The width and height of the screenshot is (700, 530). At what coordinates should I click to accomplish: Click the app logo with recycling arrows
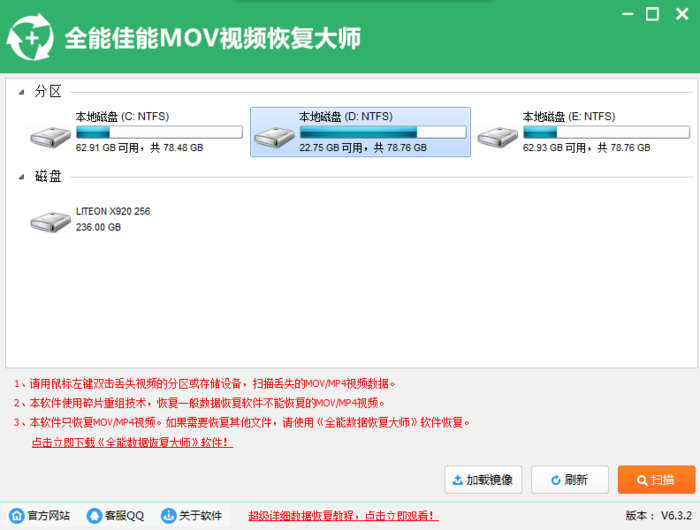point(30,37)
